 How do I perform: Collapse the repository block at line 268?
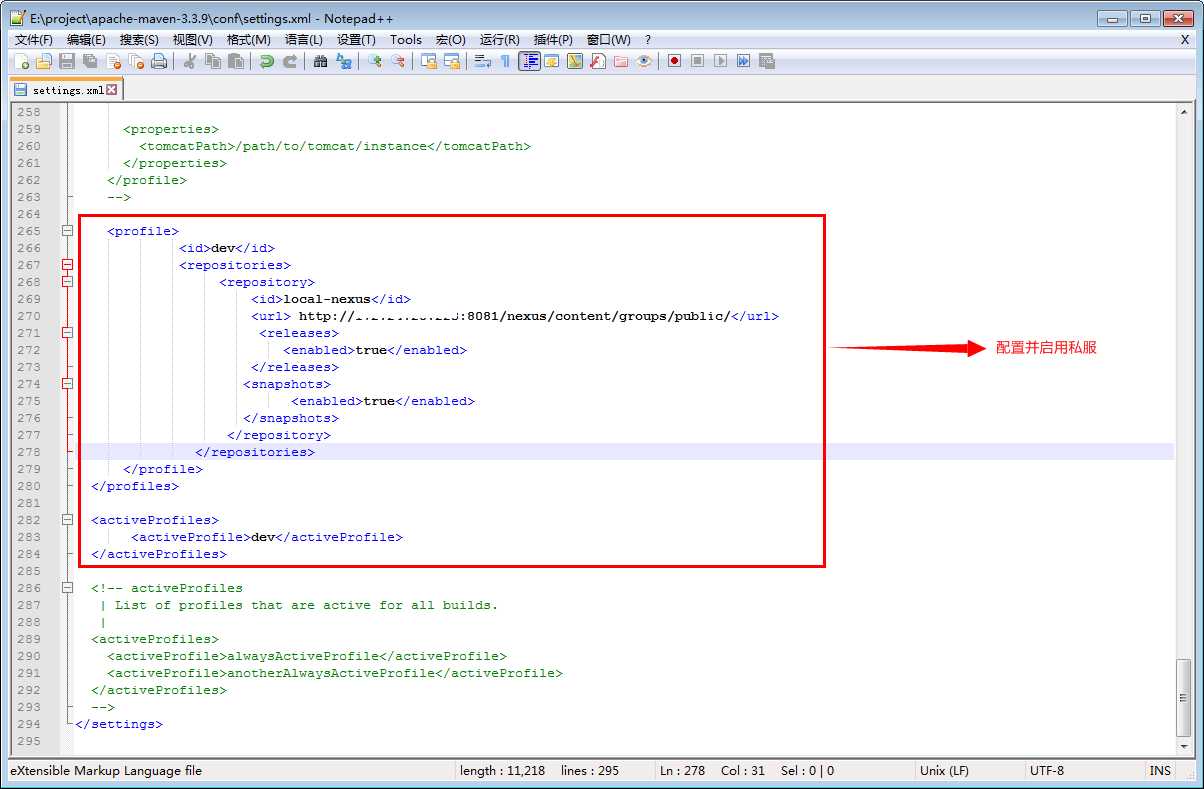68,282
